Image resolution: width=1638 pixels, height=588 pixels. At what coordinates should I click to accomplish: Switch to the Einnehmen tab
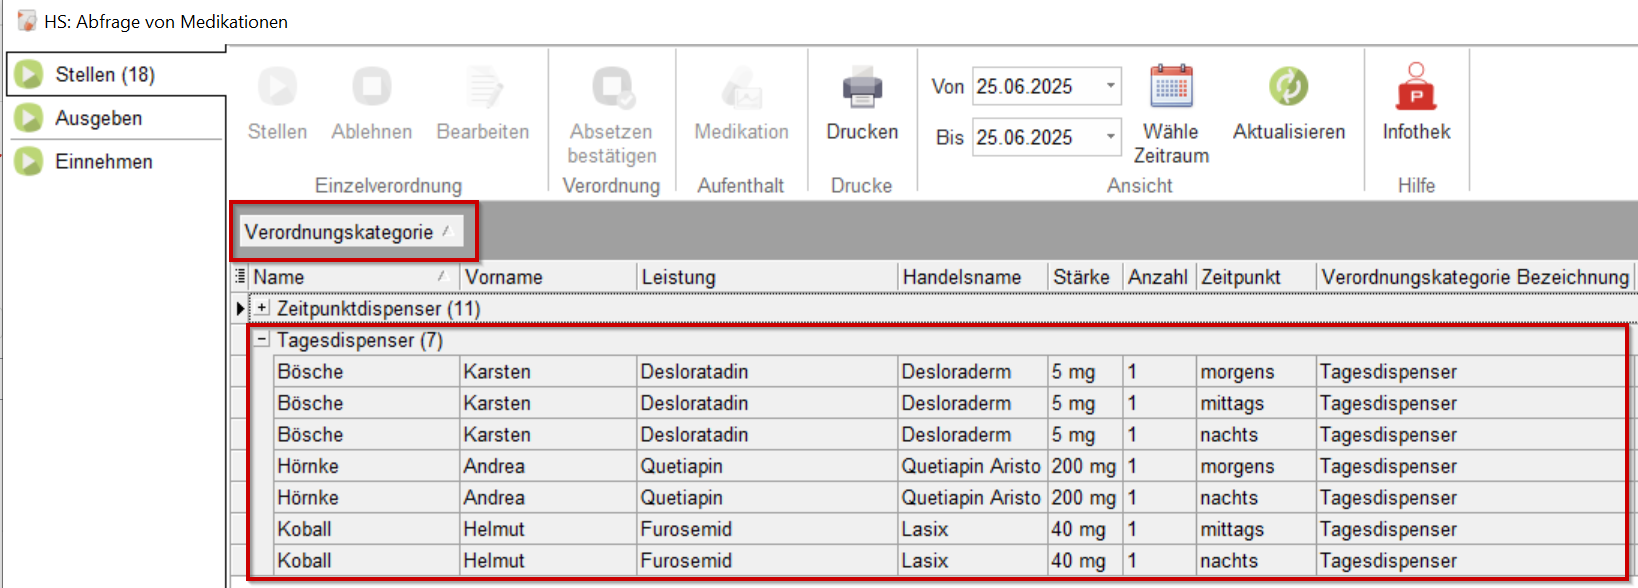(x=103, y=162)
